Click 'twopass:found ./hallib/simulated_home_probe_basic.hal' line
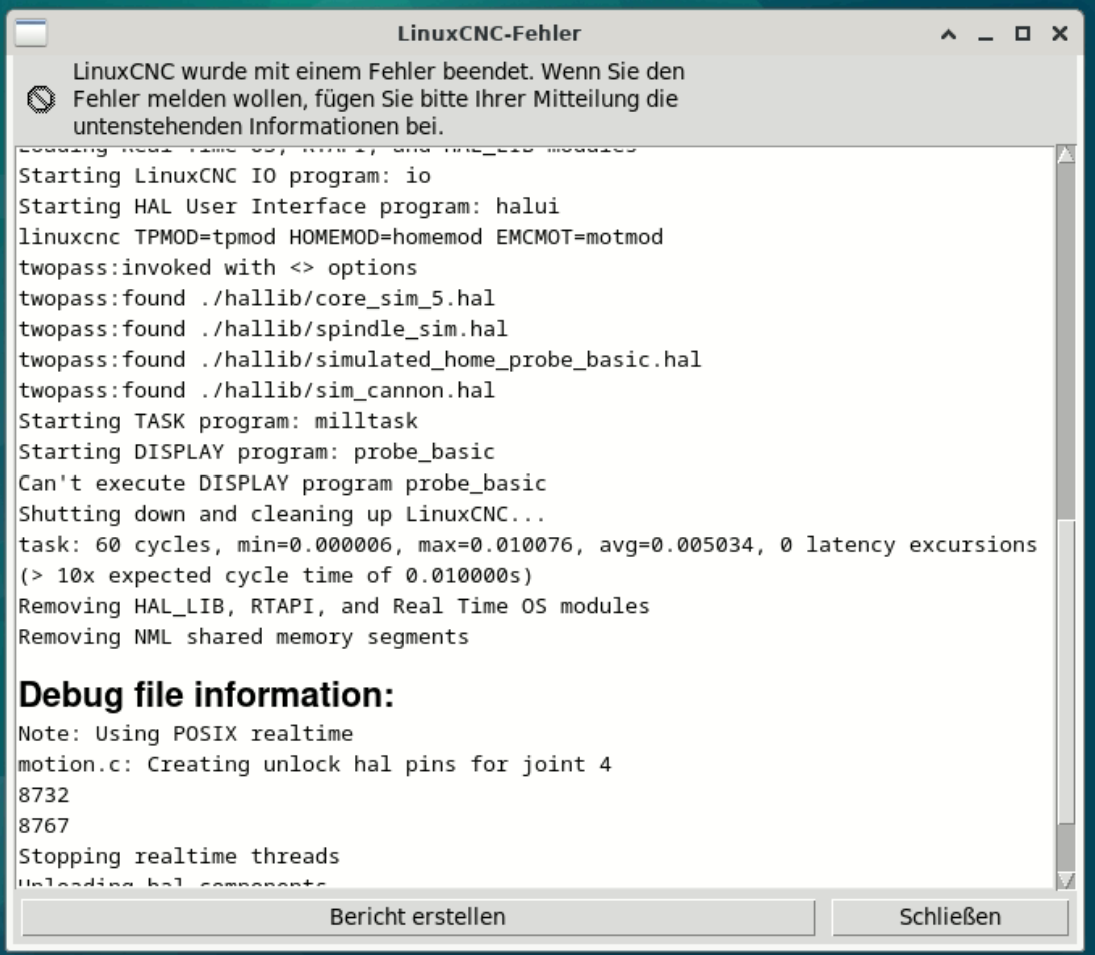The width and height of the screenshot is (1095, 955). pyautogui.click(x=360, y=360)
